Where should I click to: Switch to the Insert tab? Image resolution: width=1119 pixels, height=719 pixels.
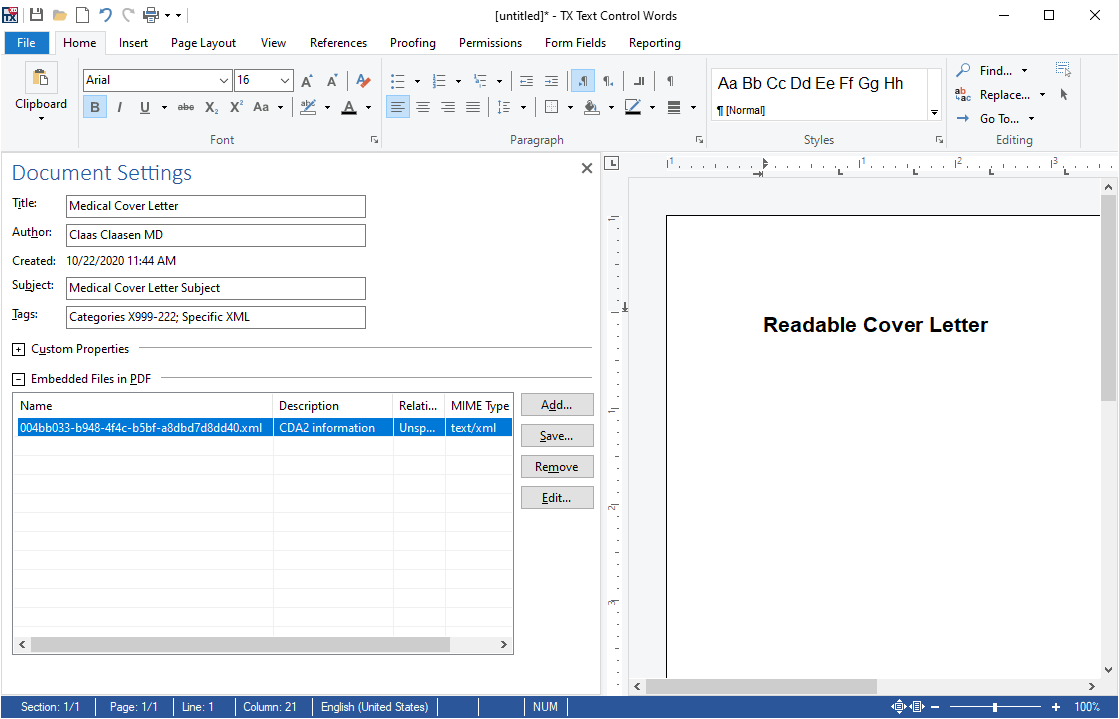click(x=133, y=43)
